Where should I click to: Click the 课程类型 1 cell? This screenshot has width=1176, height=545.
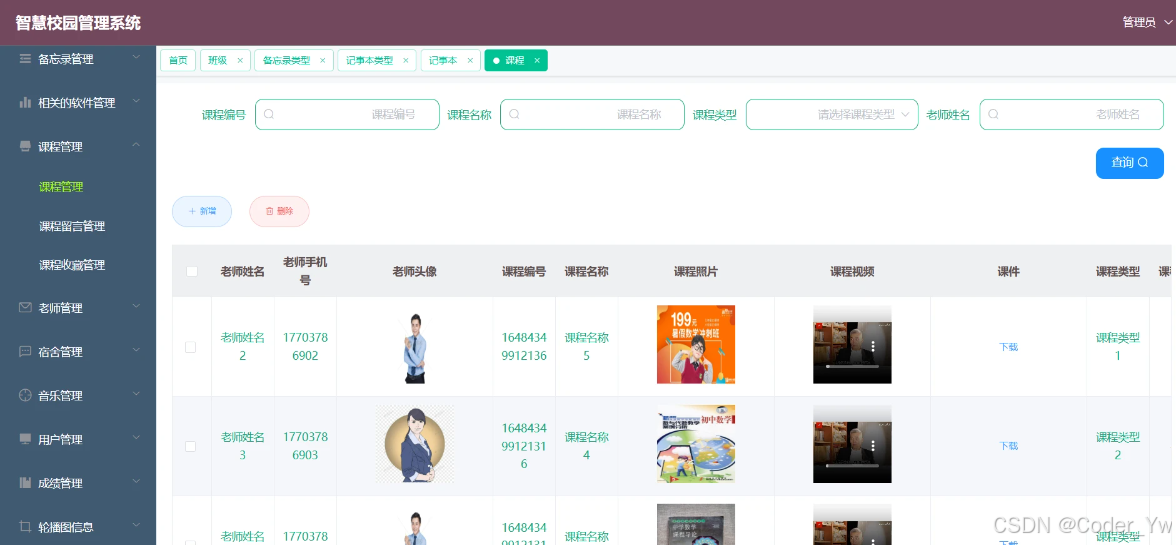(1118, 347)
